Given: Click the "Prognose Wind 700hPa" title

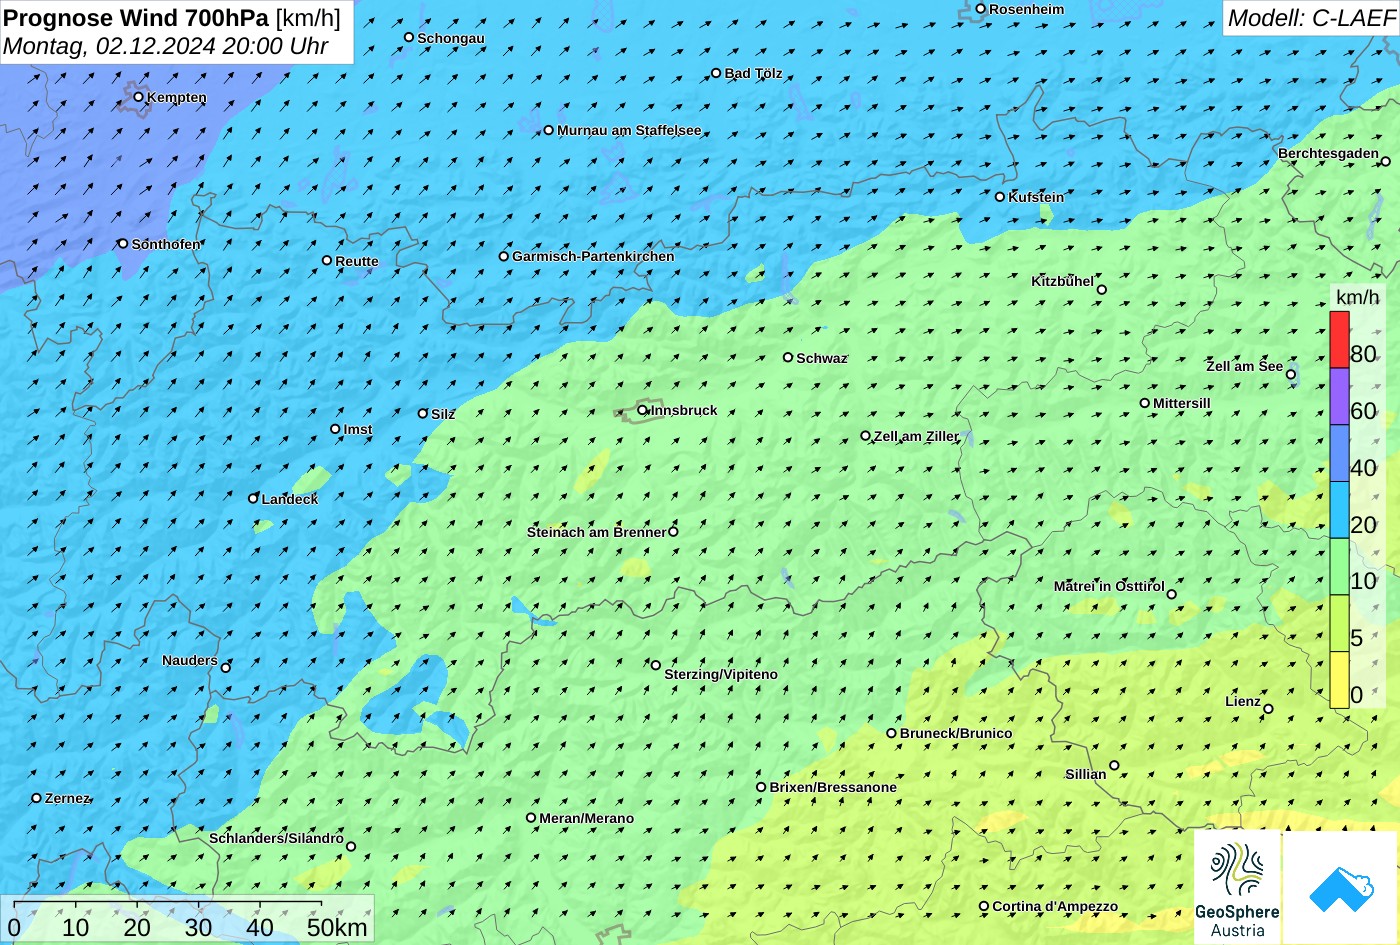Looking at the screenshot, I should point(136,17).
